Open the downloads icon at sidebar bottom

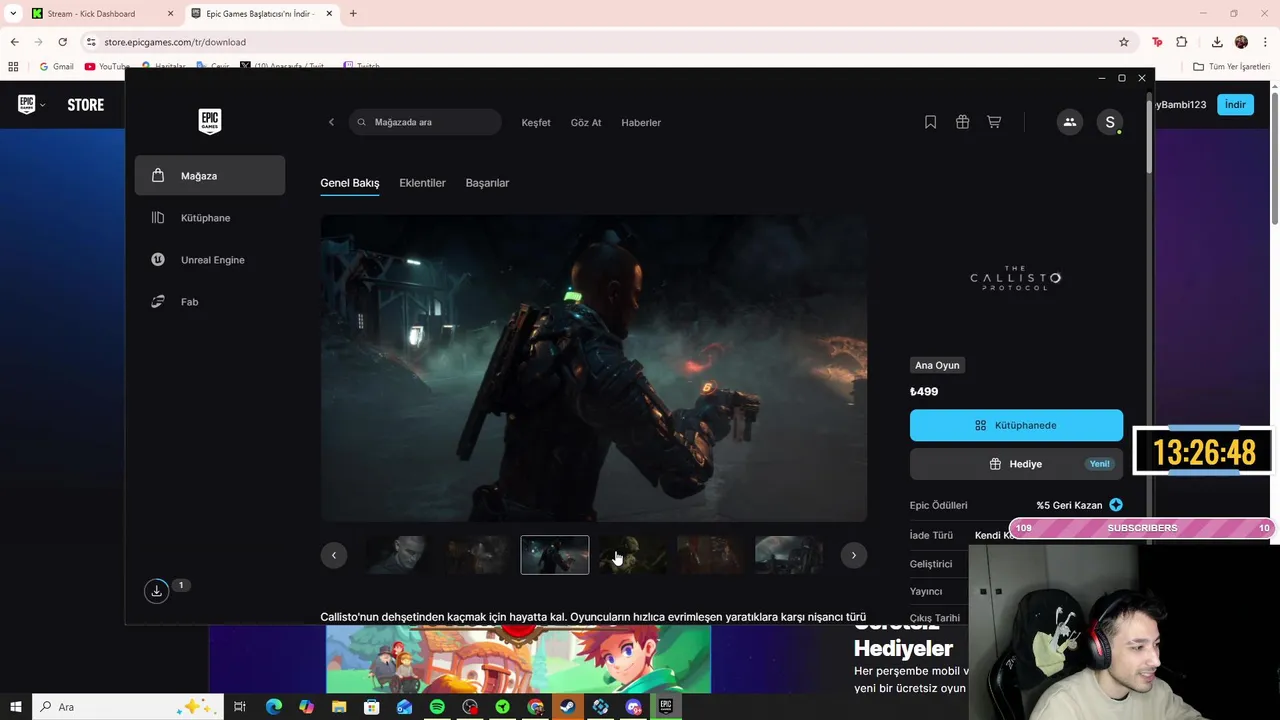tap(156, 591)
